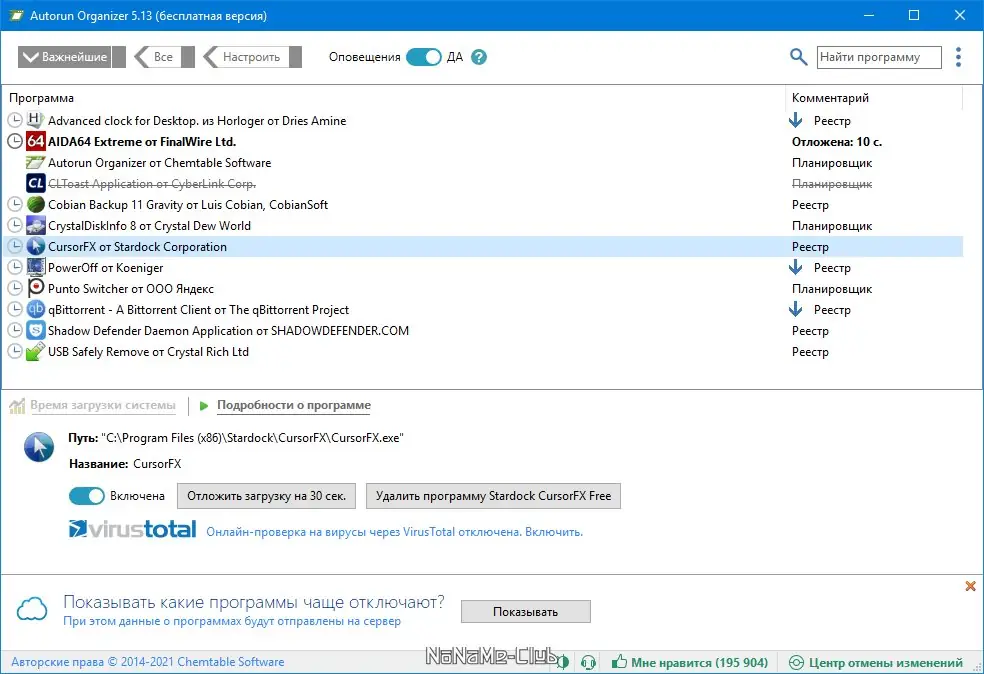This screenshot has width=984, height=674.
Task: Click the Комментарий column header
Action: click(830, 98)
